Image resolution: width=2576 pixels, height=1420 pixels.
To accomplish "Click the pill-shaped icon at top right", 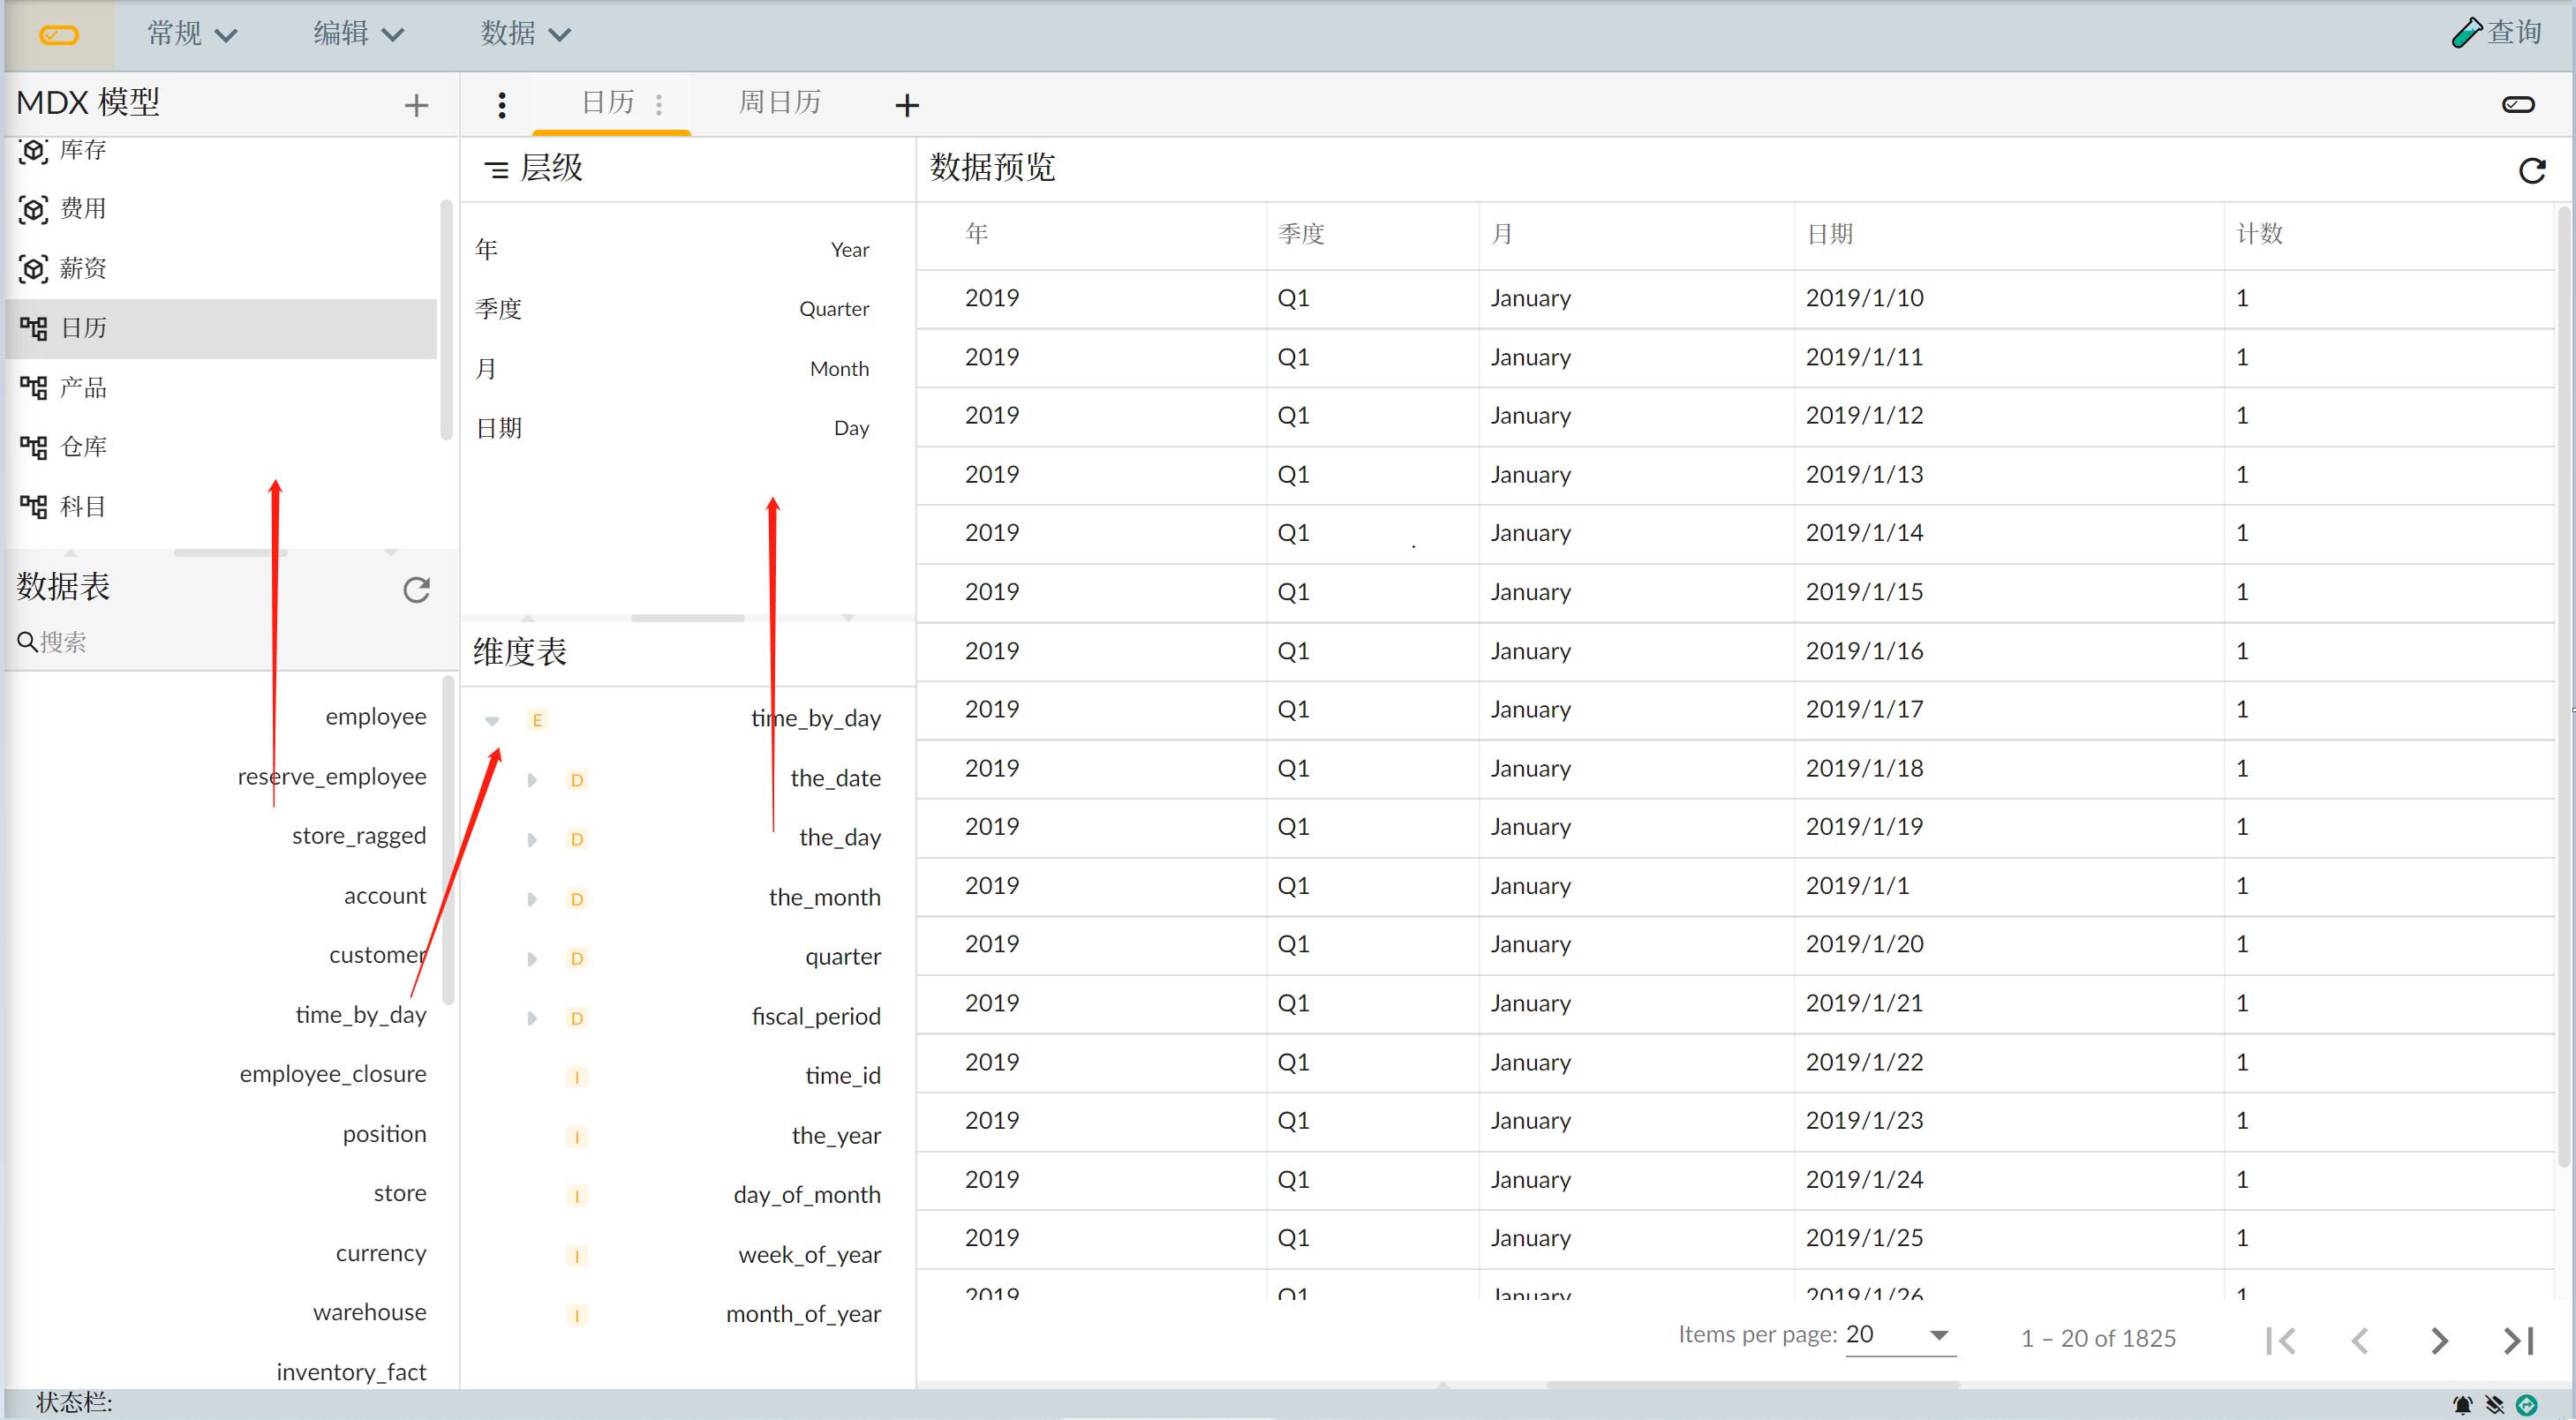I will [2517, 105].
